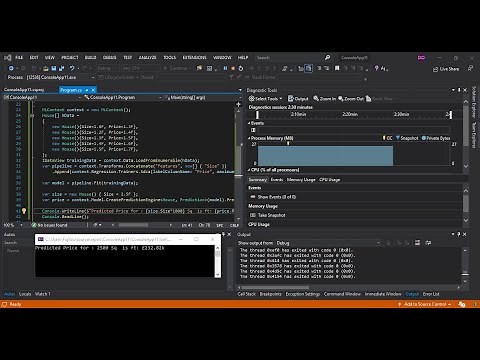This screenshot has width=480, height=360.
Task: Click the 100% editor zoom level dropdown
Action: [13, 225]
